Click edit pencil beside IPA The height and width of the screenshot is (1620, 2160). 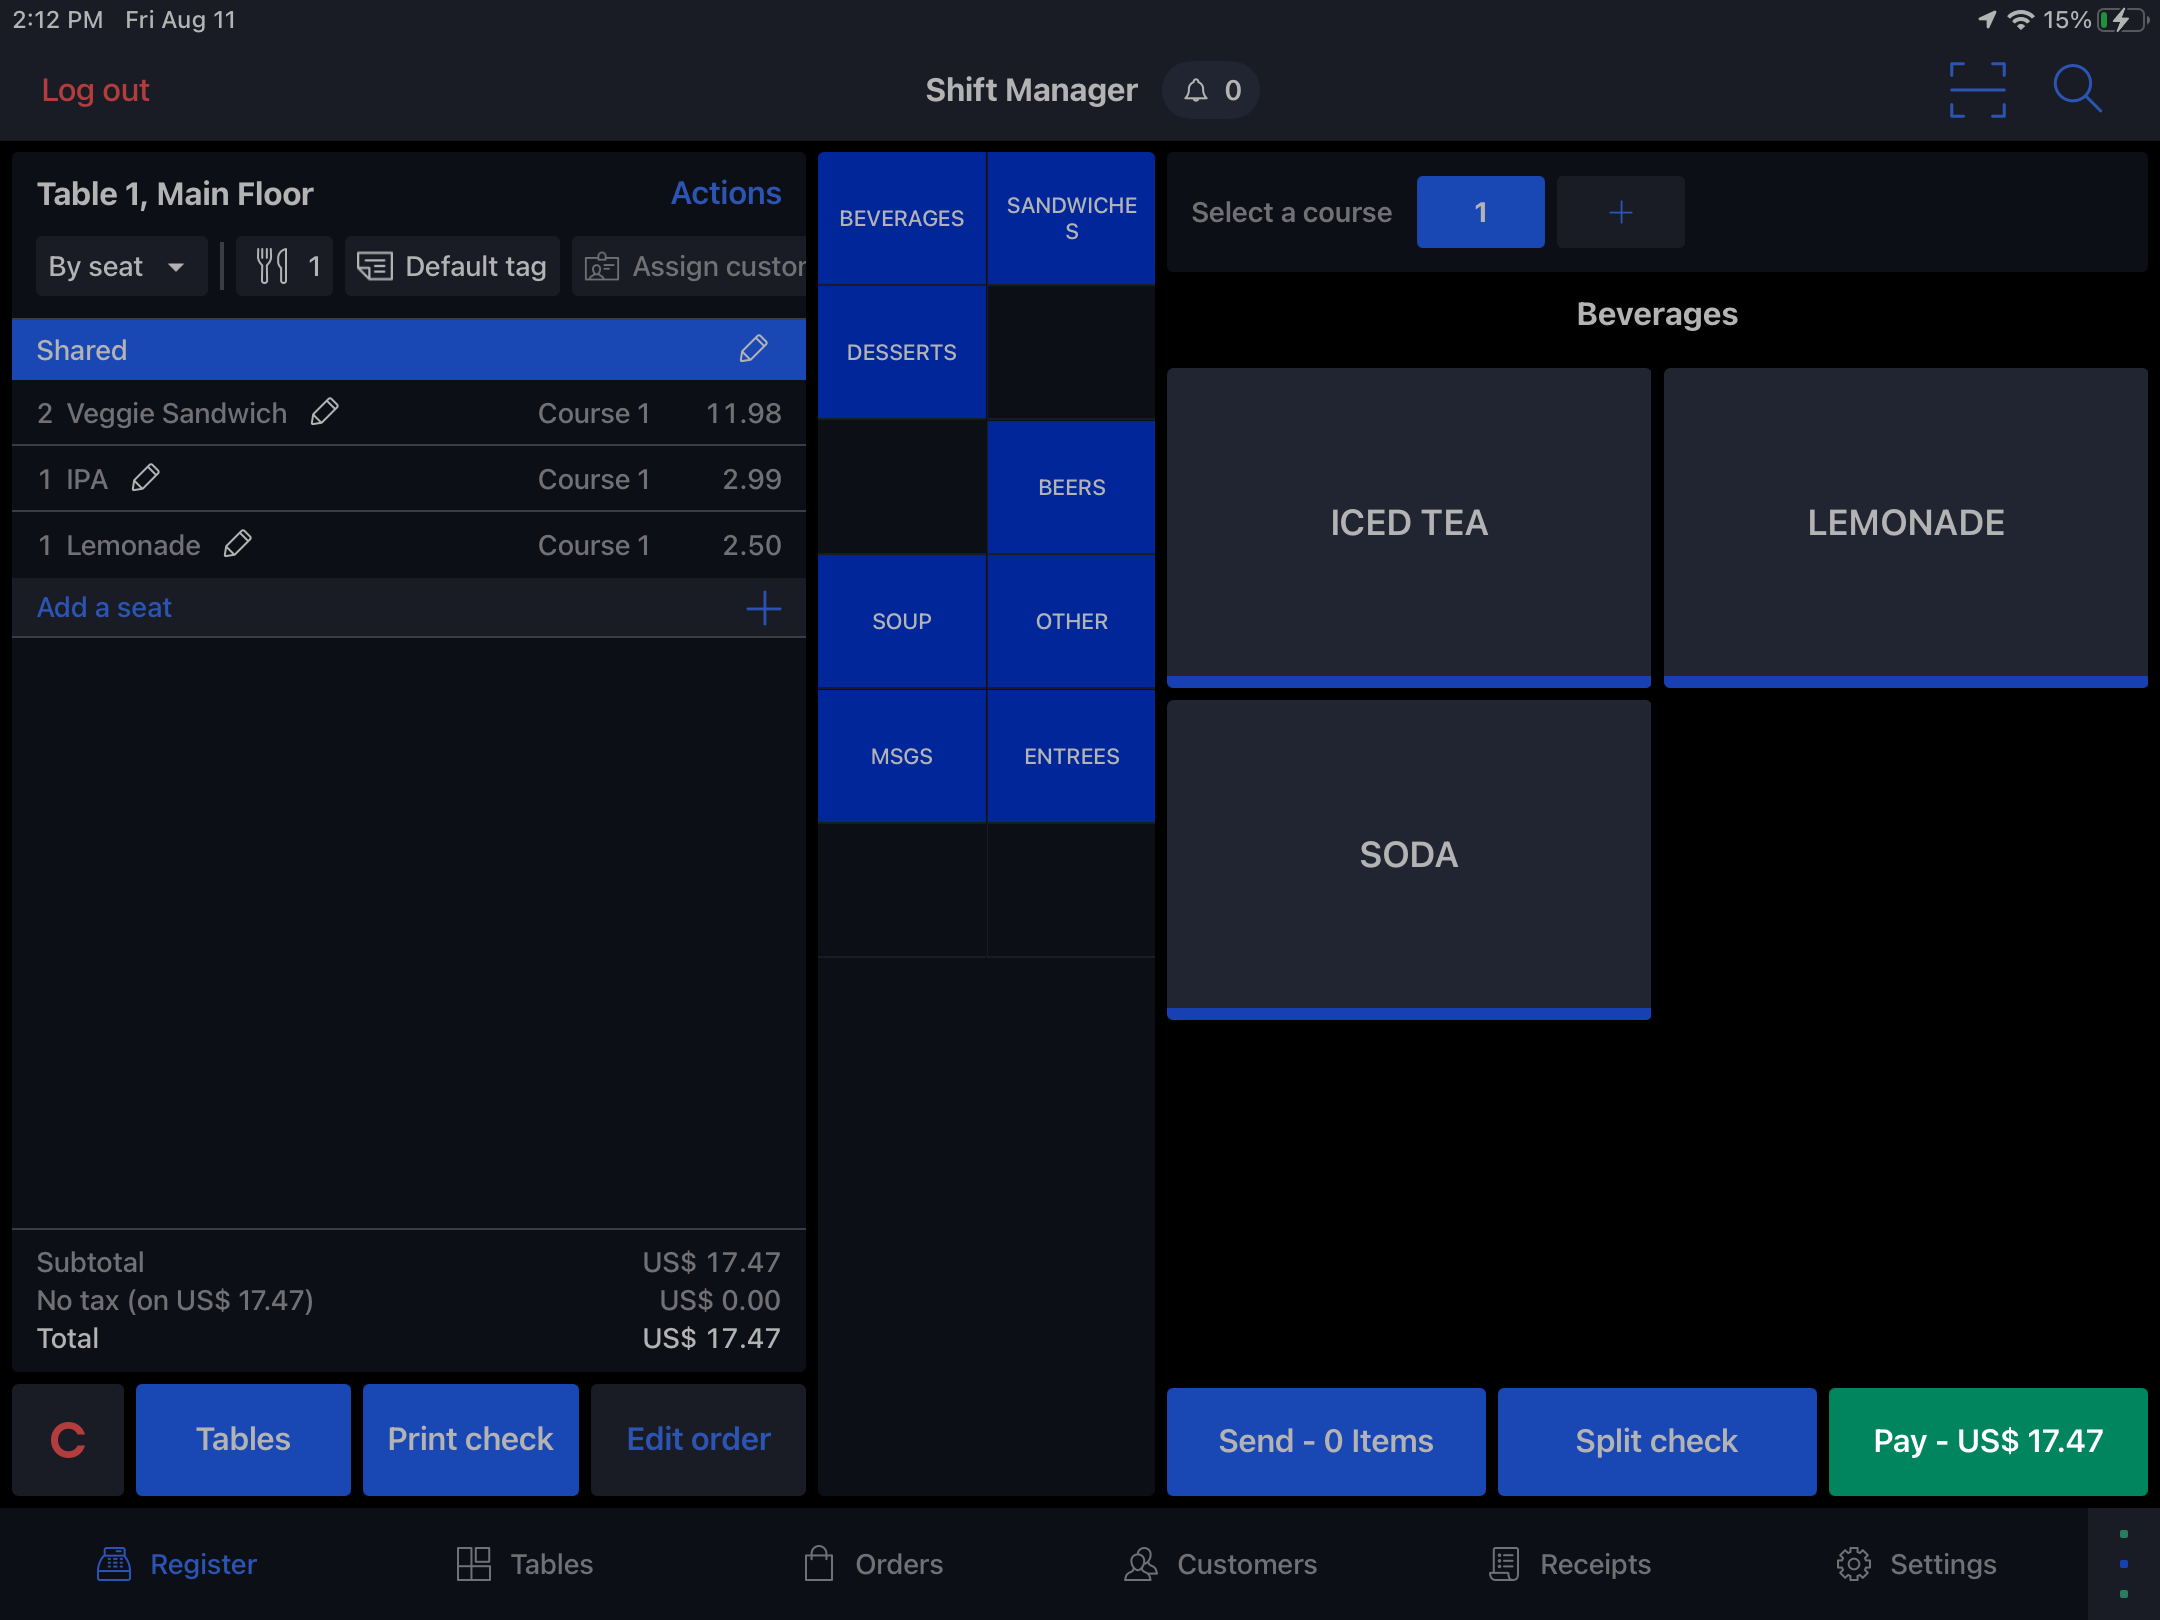click(146, 478)
